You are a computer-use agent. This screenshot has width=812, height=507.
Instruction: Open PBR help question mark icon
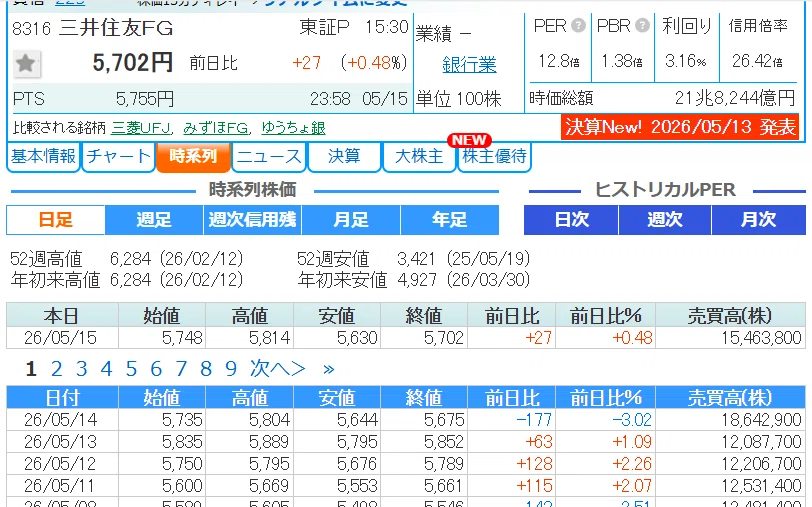(x=642, y=25)
